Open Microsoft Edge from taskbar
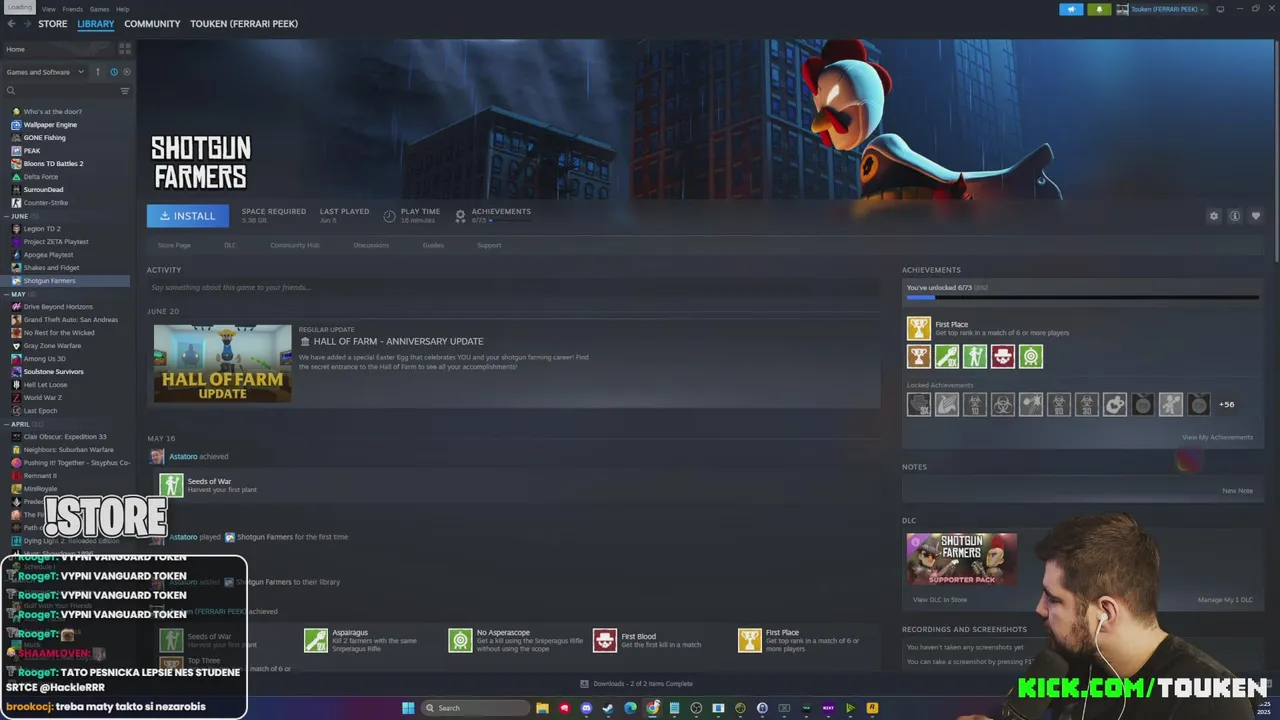 (x=630, y=708)
